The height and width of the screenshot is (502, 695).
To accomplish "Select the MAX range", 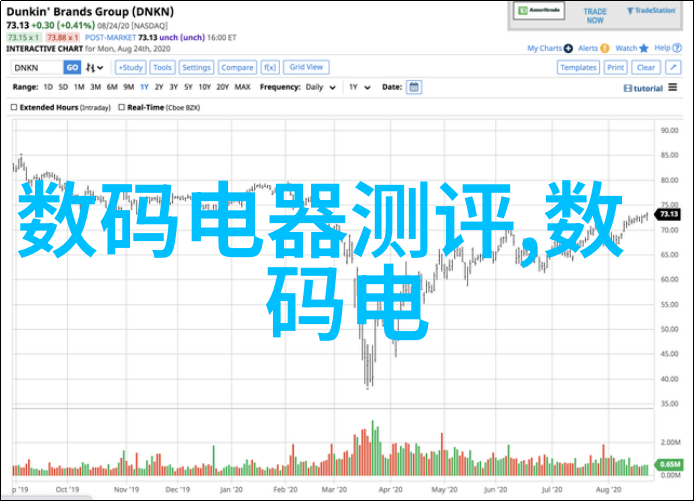I will click(x=242, y=87).
